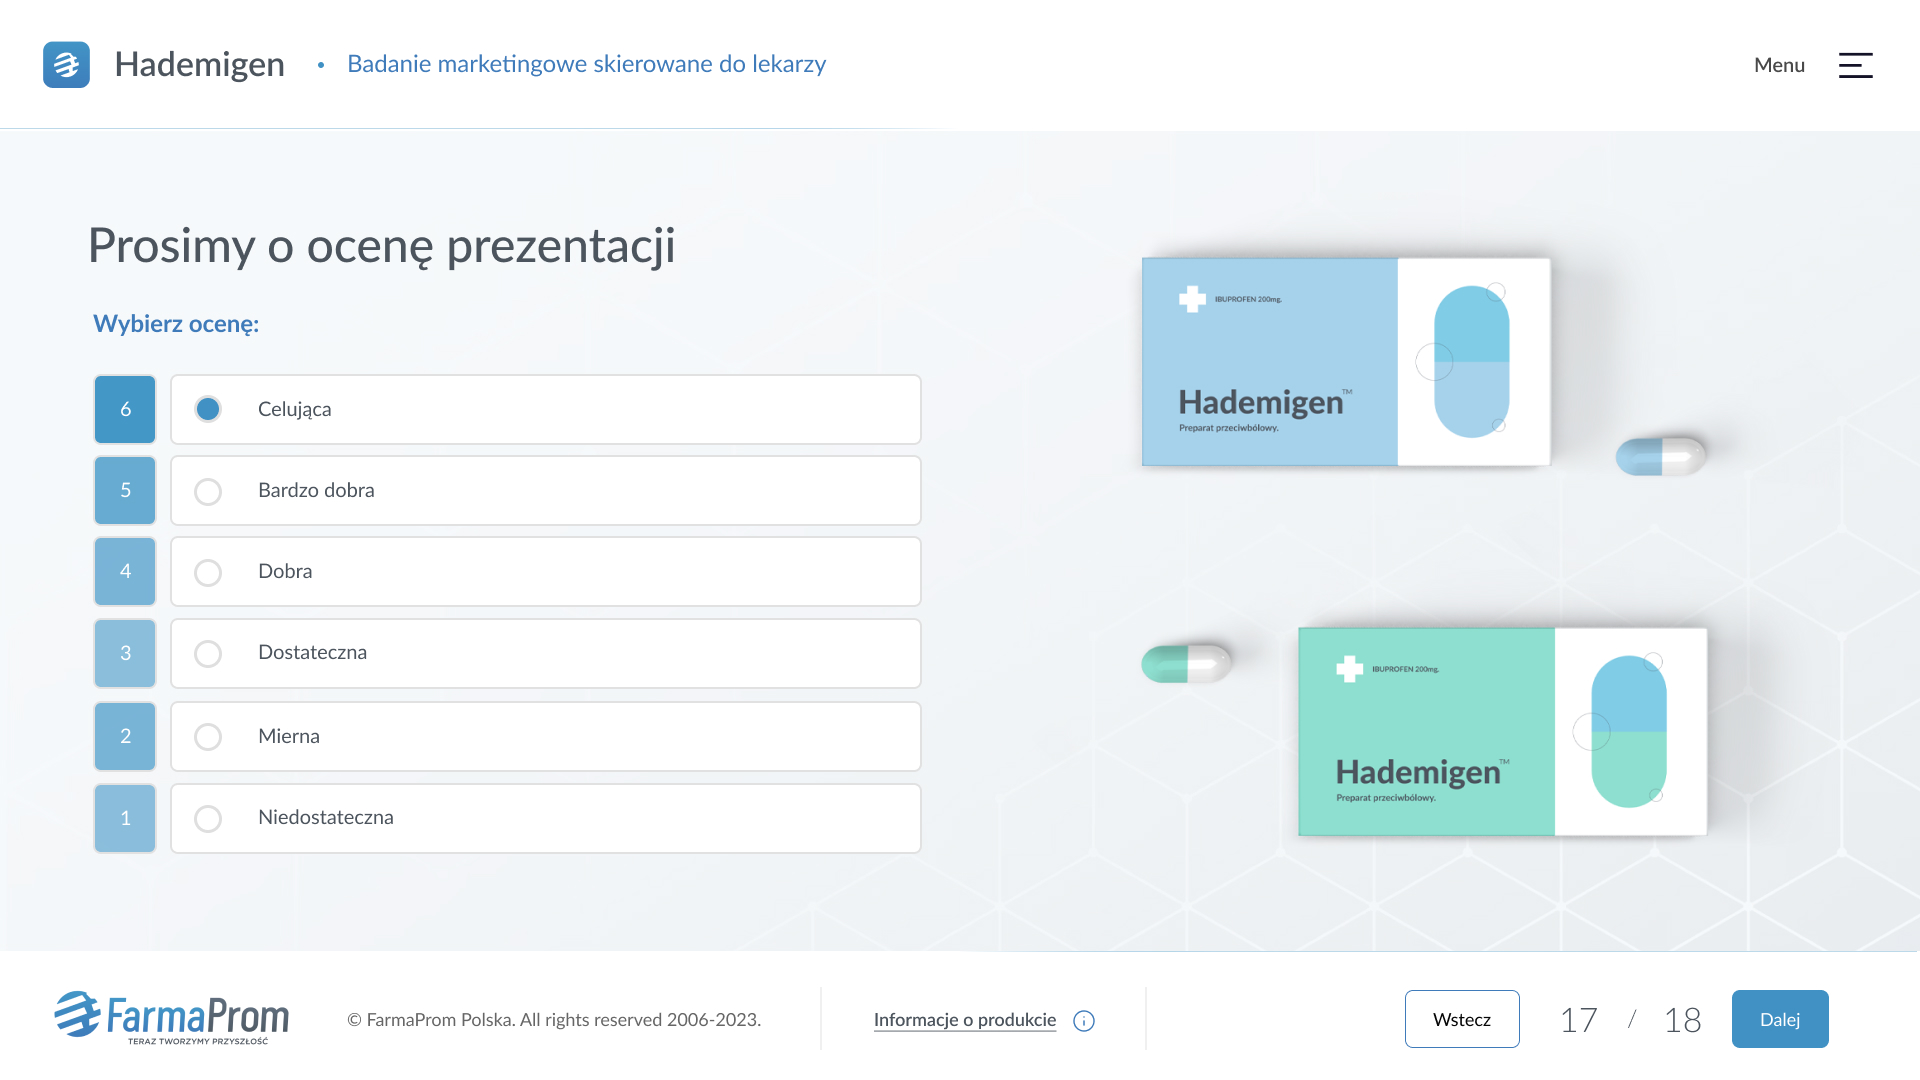Viewport: 1920px width, 1080px height.
Task: Go to next page with Dalej button
Action: [x=1780, y=1019]
